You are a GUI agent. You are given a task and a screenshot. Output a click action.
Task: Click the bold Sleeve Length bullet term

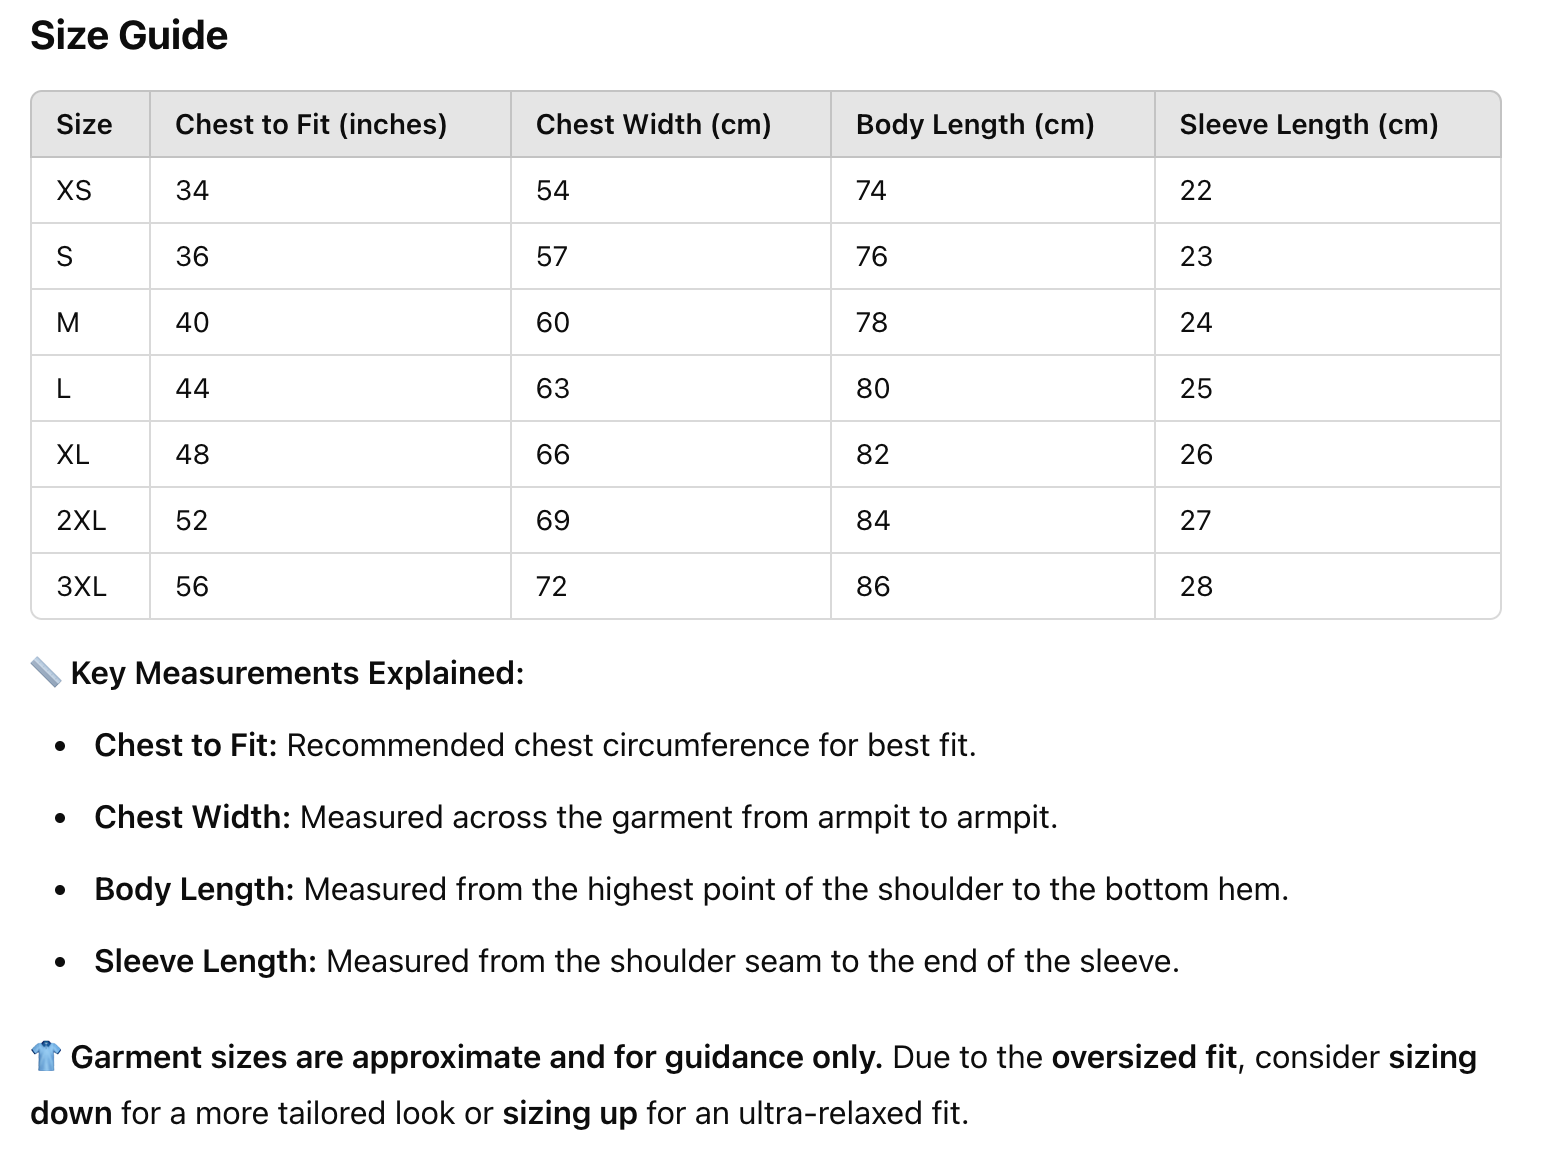pyautogui.click(x=205, y=962)
